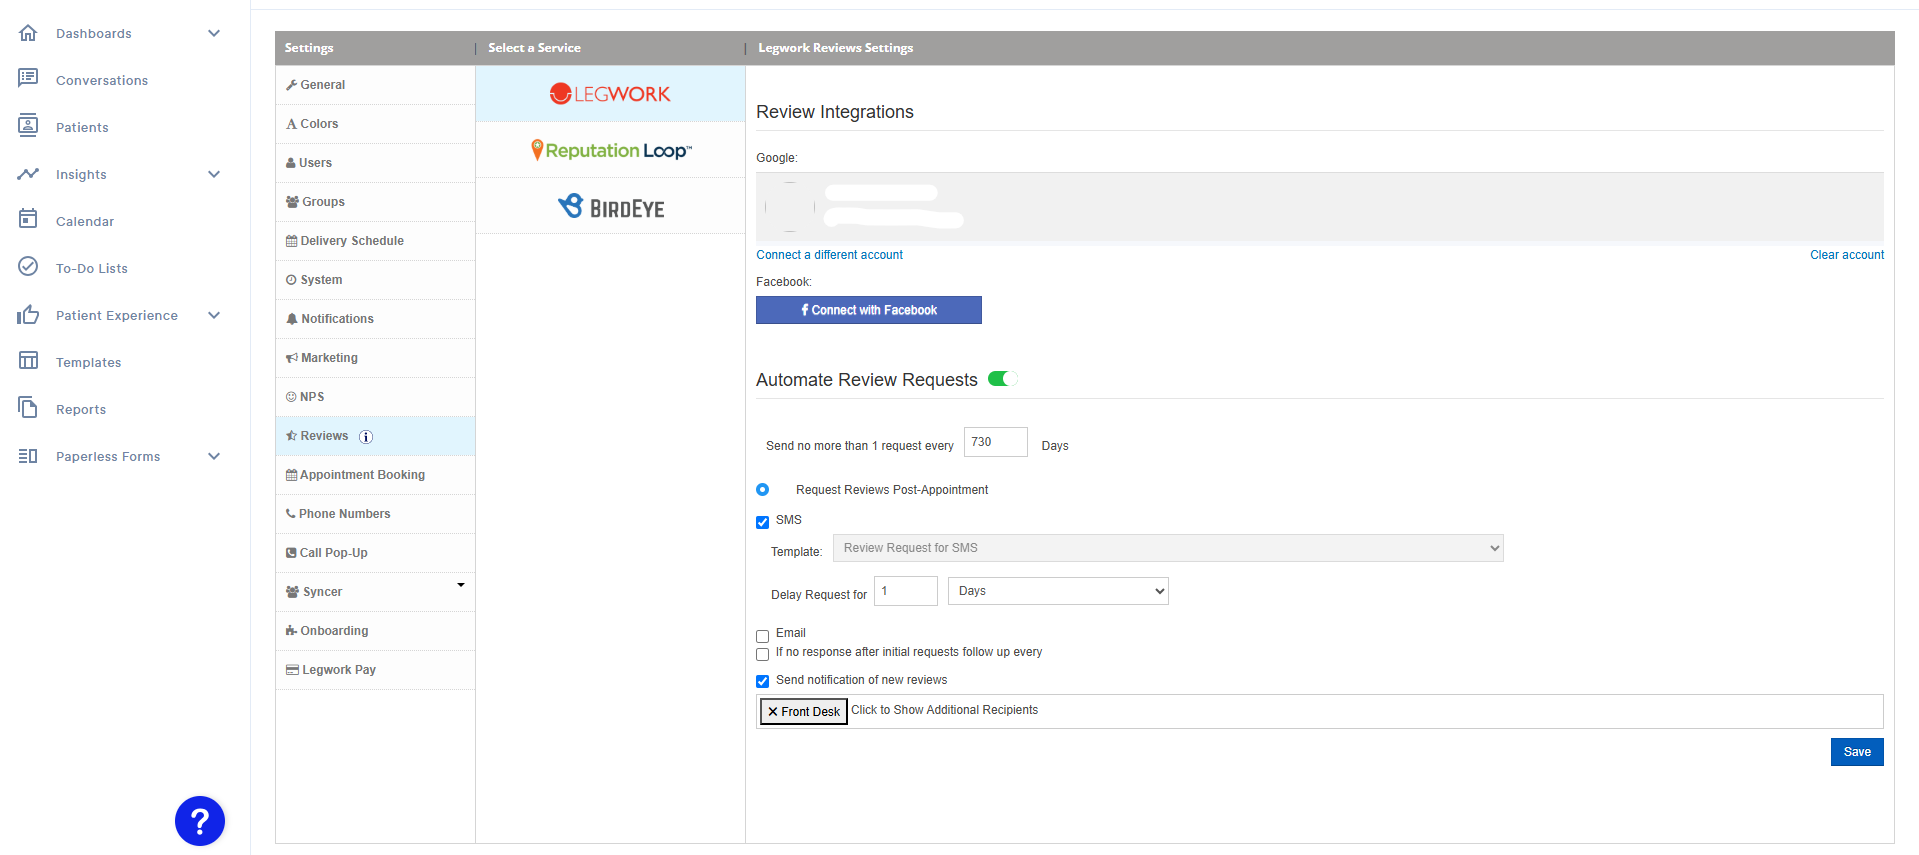Click the Patients icon in sidebar

[x=28, y=126]
